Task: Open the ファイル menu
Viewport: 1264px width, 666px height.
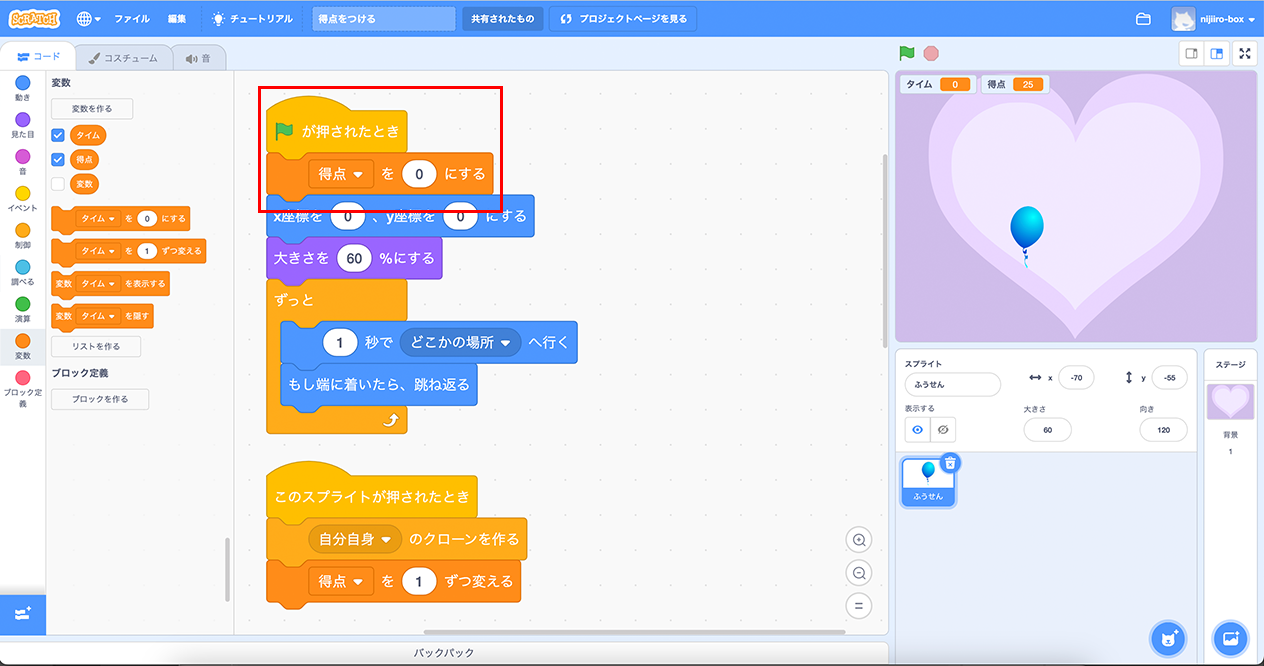Action: (x=132, y=19)
